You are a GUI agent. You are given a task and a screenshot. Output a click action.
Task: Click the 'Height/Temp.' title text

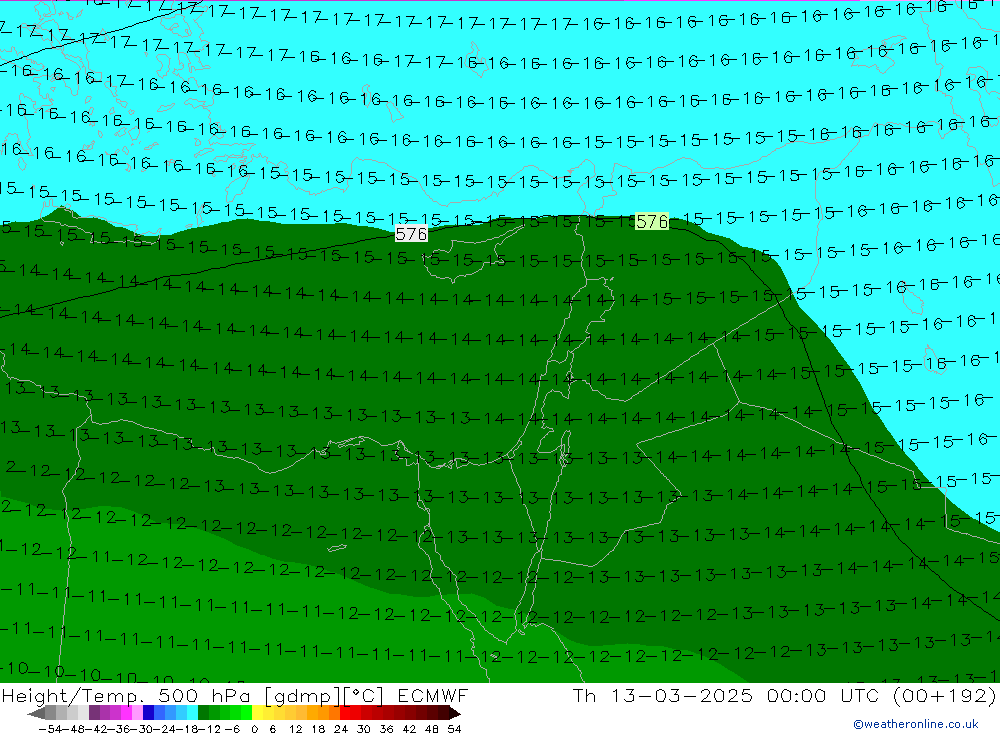pos(75,695)
